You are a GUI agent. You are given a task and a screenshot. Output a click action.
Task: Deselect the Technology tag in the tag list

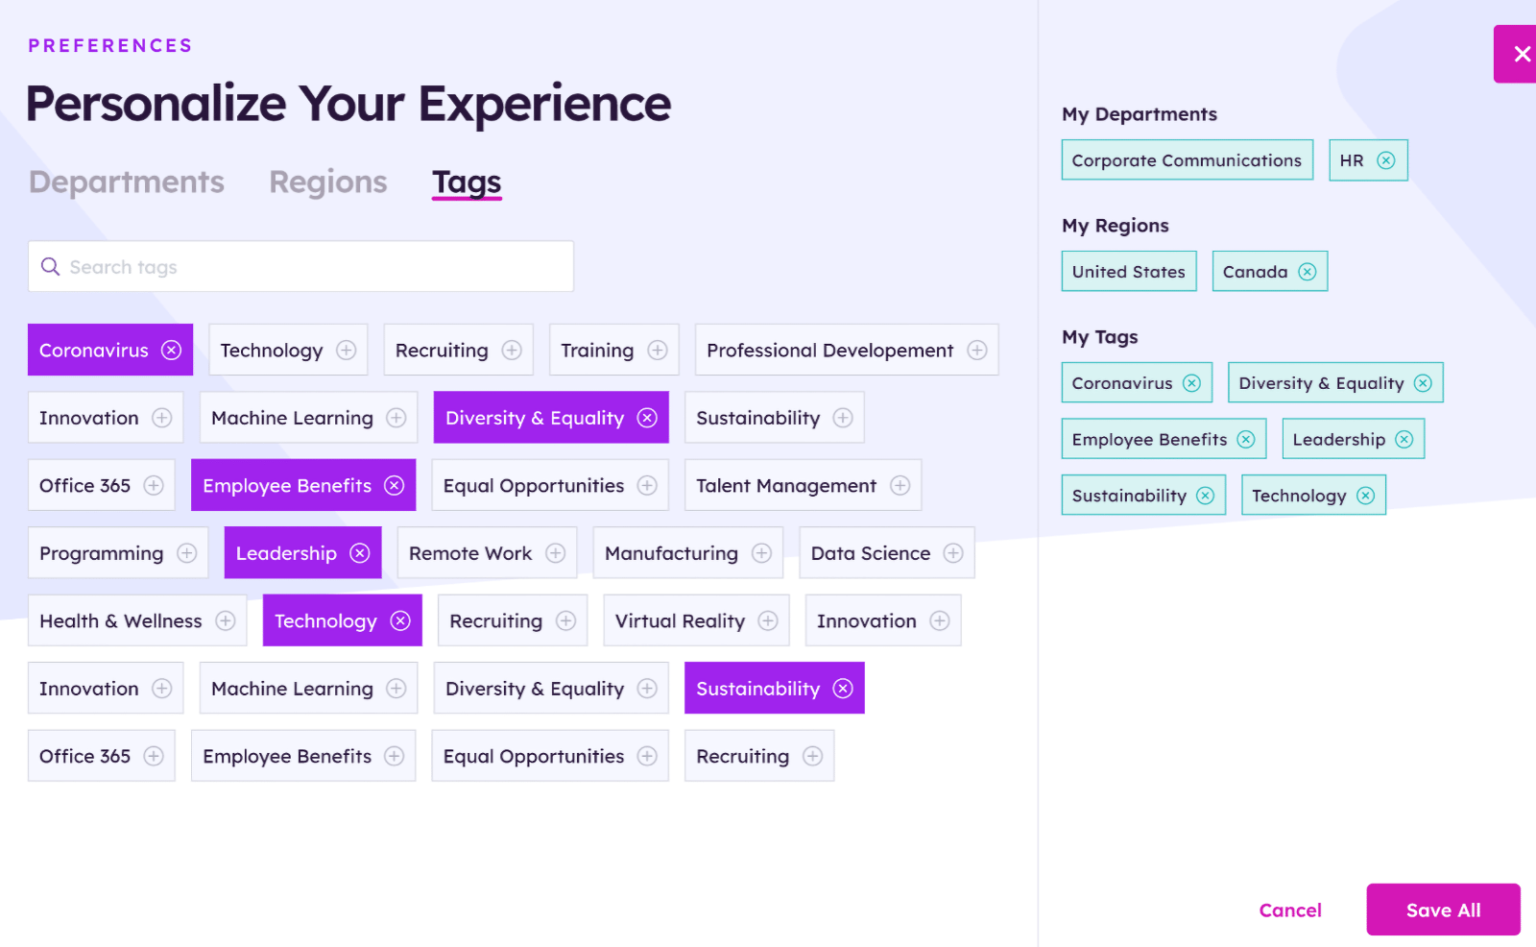[399, 620]
